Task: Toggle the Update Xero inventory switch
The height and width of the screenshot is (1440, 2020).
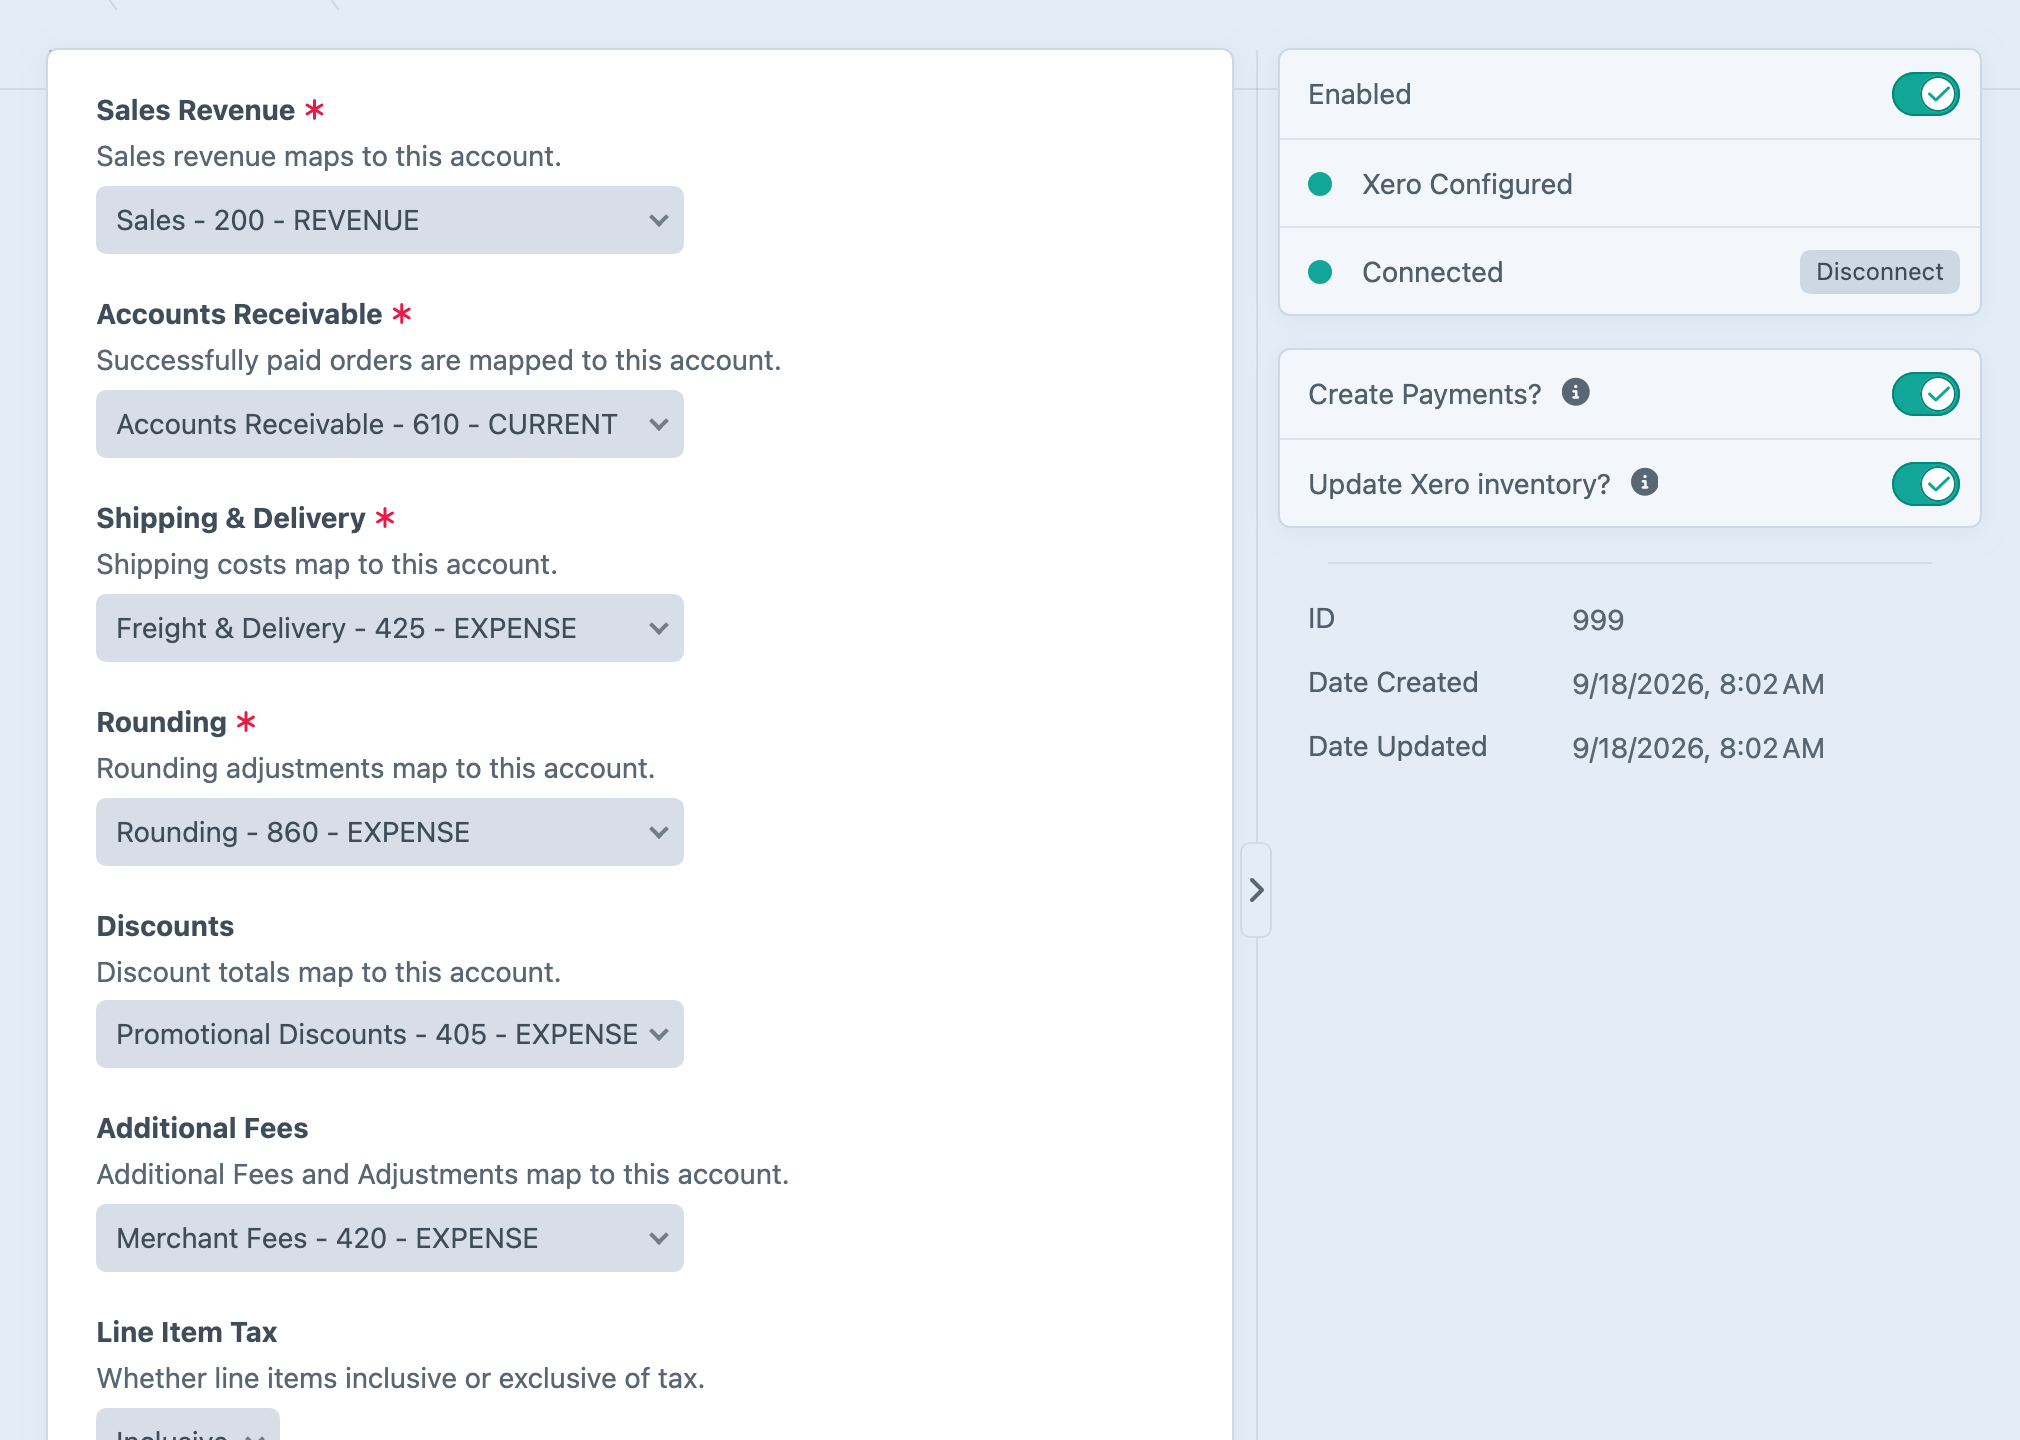Action: pos(1925,484)
